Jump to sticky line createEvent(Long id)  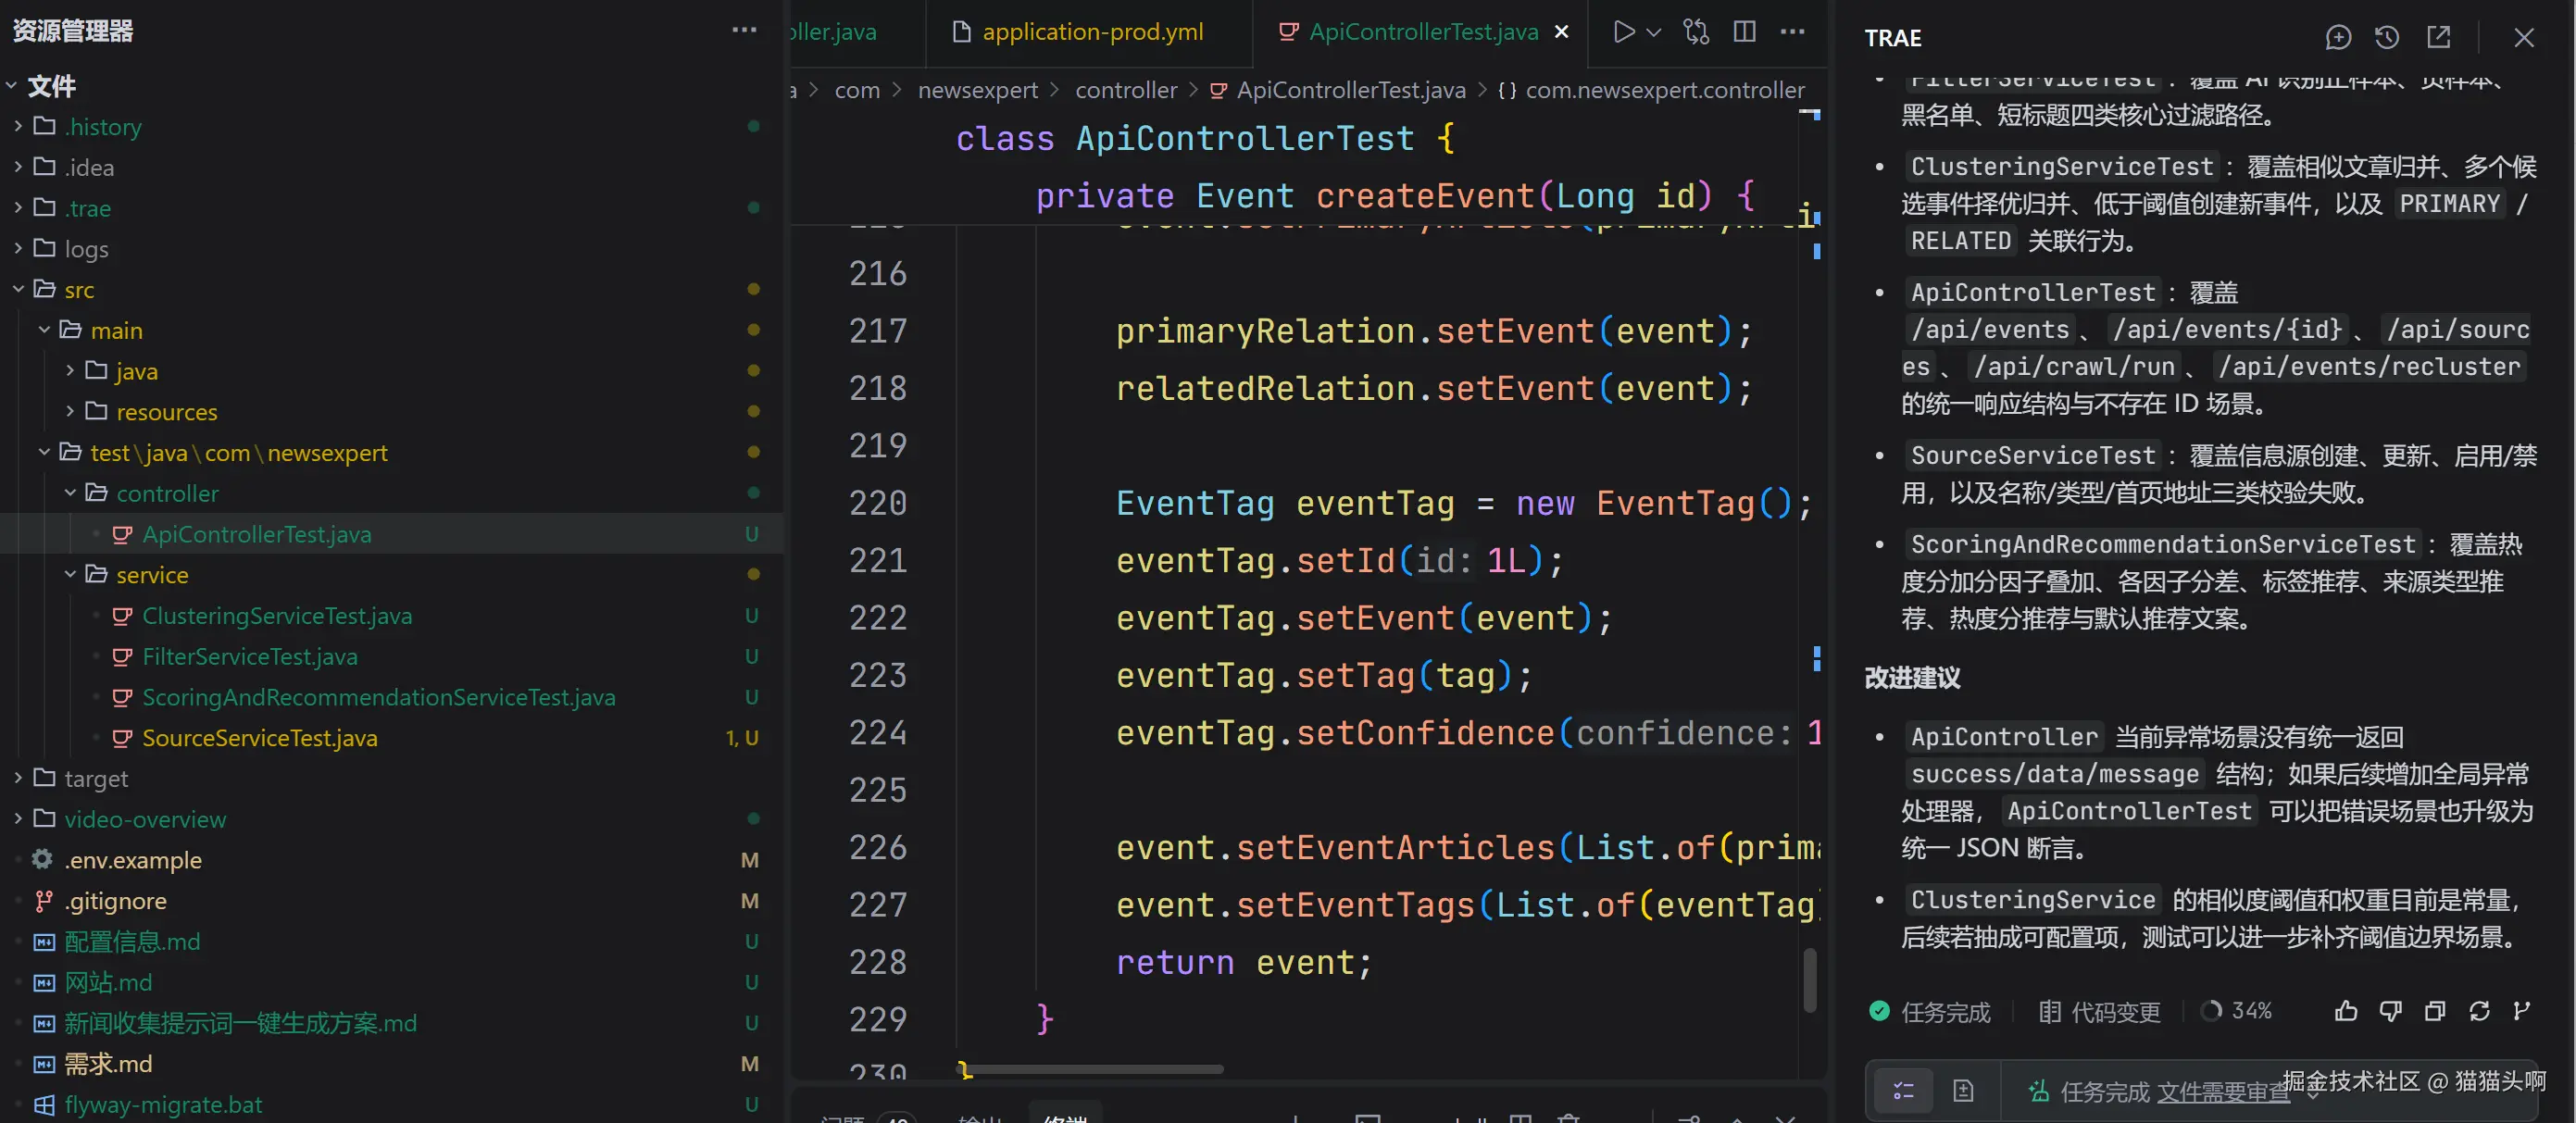click(1395, 196)
